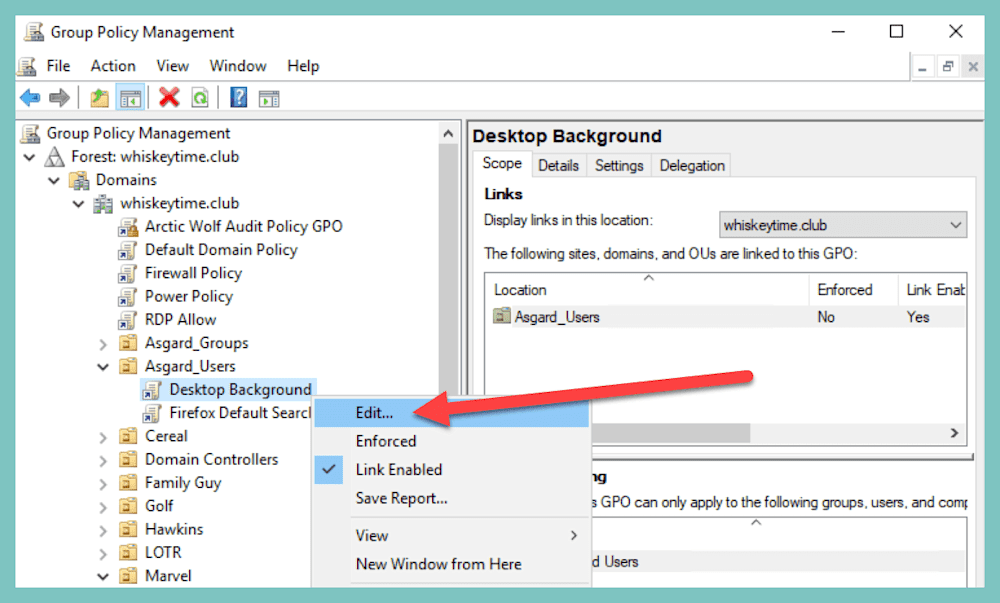Image resolution: width=1000 pixels, height=603 pixels.
Task: Enable Enforced from the context menu
Action: click(x=386, y=441)
